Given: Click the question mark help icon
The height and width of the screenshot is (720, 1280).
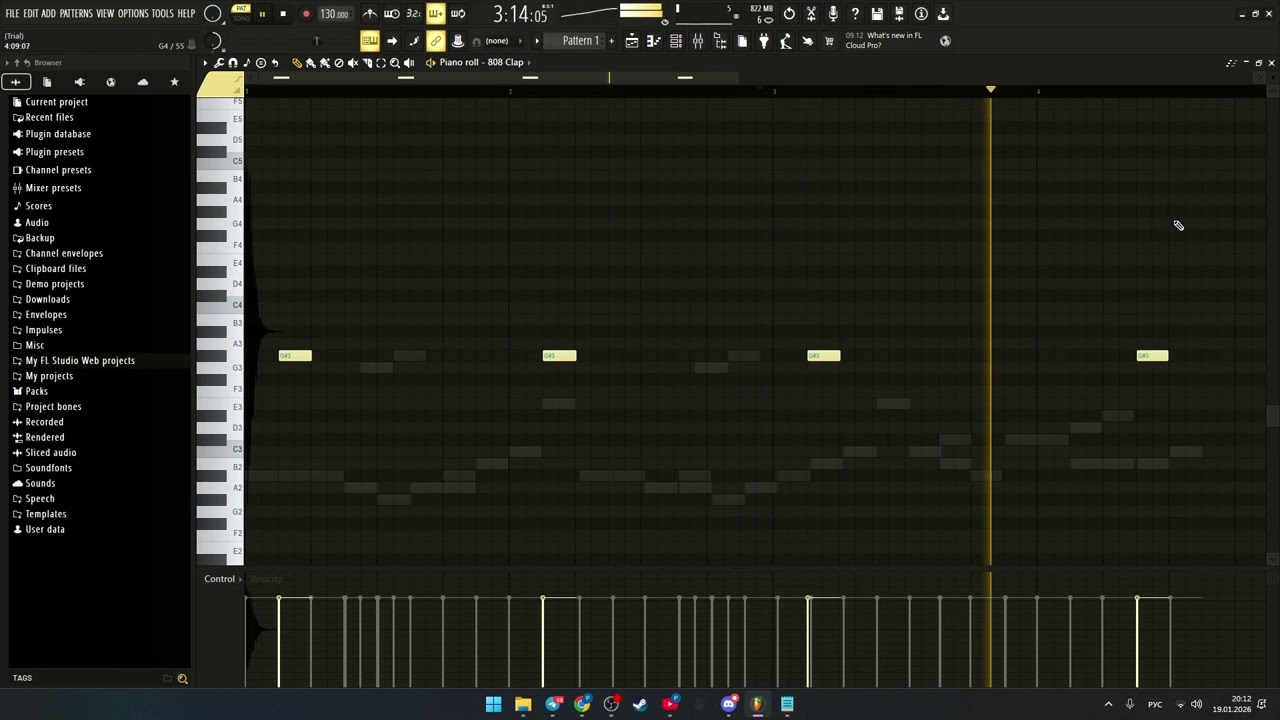Looking at the screenshot, I should (854, 14).
